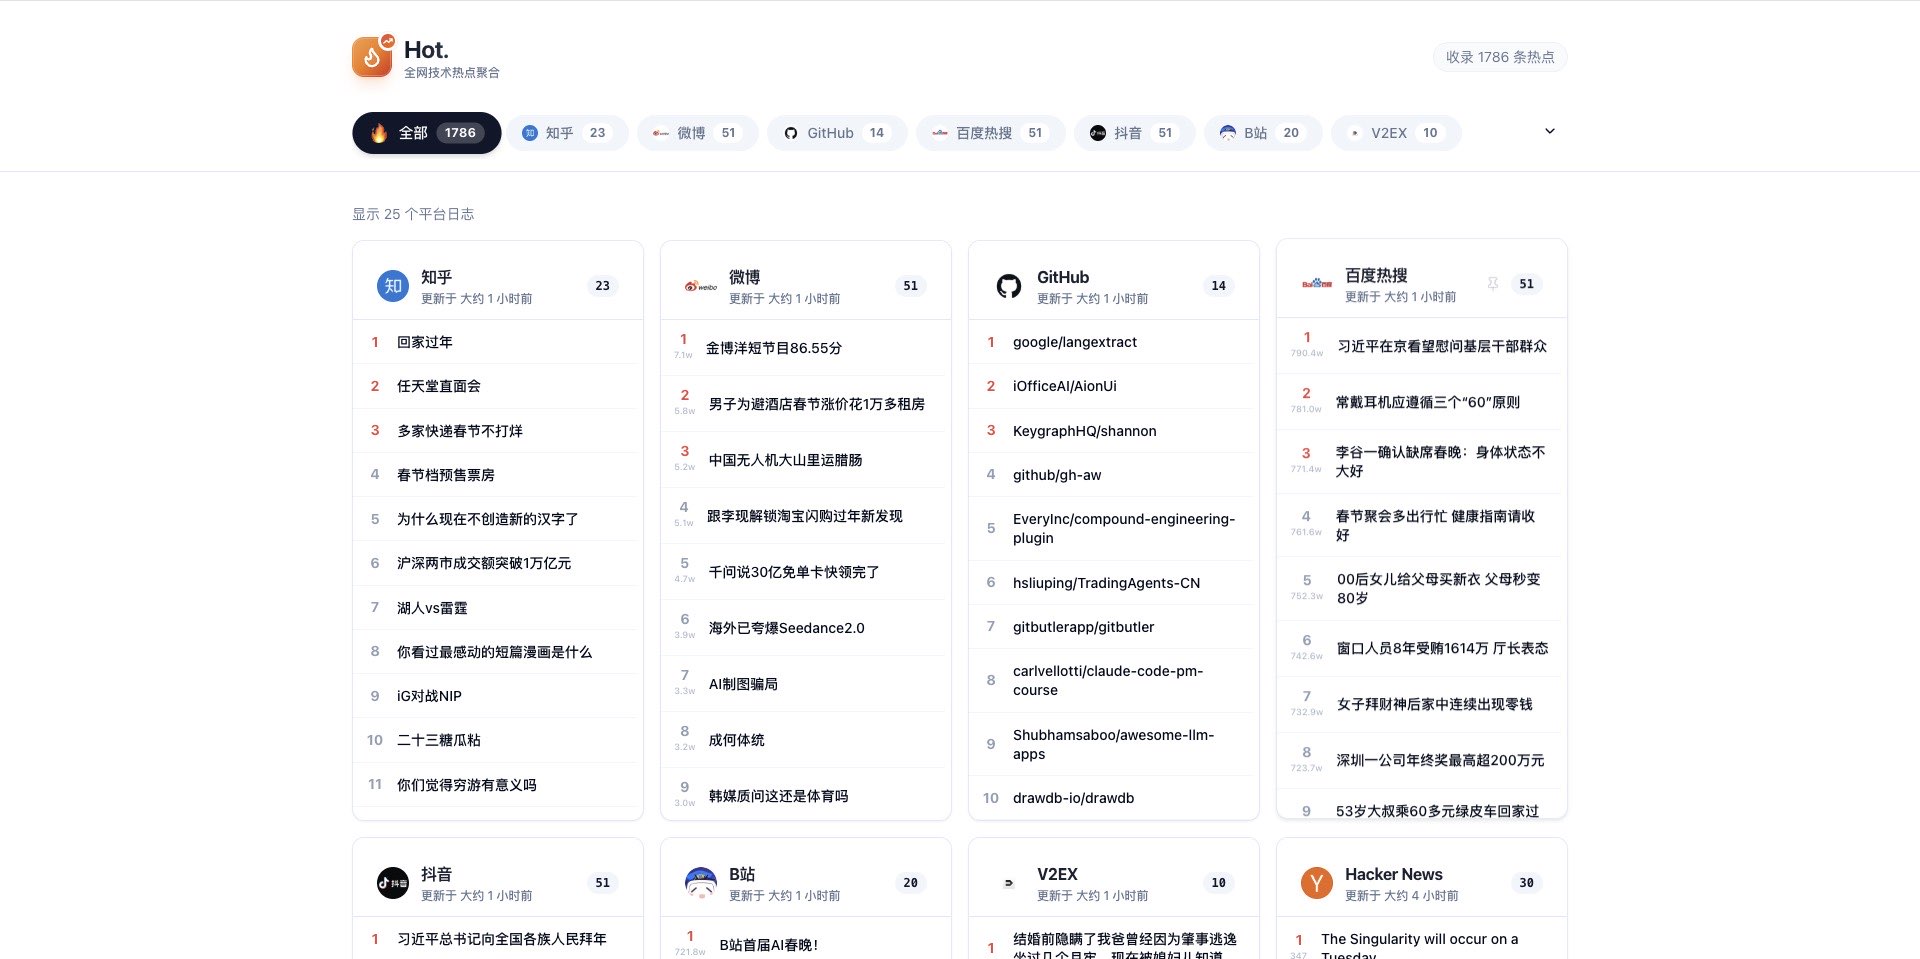The width and height of the screenshot is (1920, 959).
Task: Click the GitHub octocat icon in card header
Action: pyautogui.click(x=1009, y=286)
